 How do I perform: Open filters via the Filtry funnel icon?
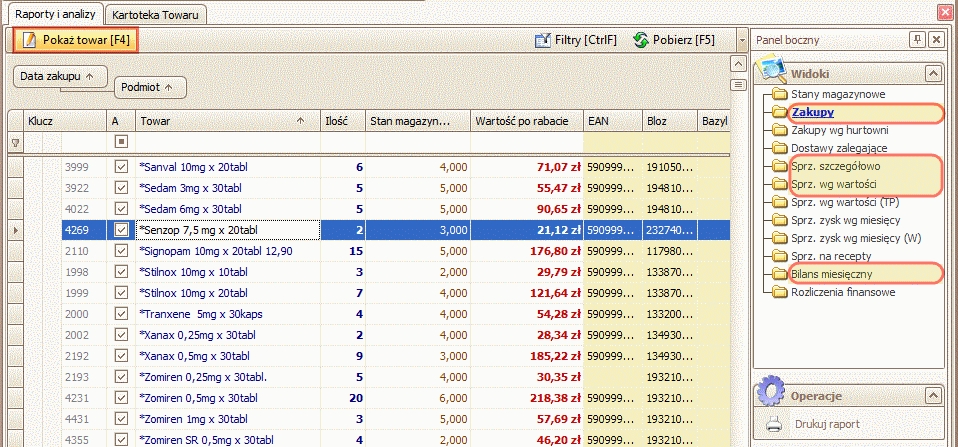543,40
